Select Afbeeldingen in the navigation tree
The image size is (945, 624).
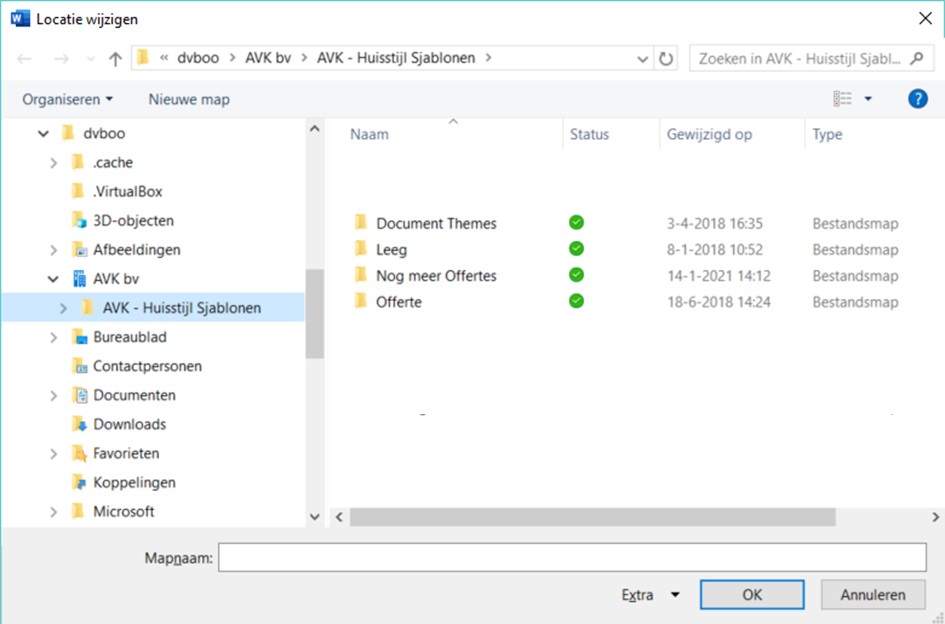pos(137,250)
